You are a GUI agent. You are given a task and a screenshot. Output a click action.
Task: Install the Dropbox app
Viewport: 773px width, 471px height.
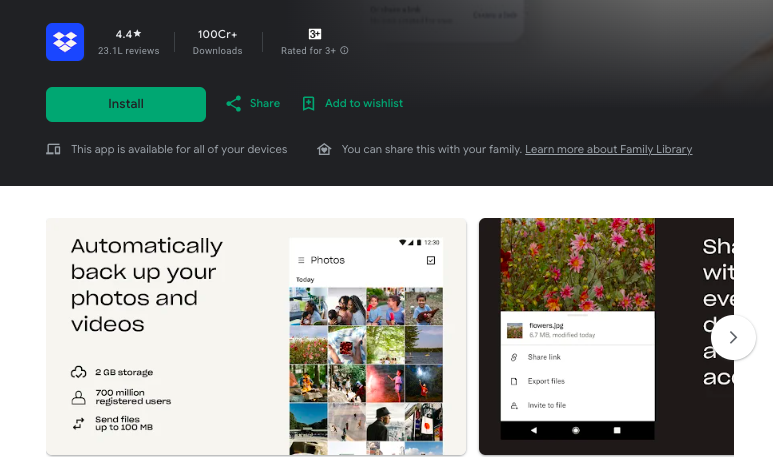coord(126,104)
